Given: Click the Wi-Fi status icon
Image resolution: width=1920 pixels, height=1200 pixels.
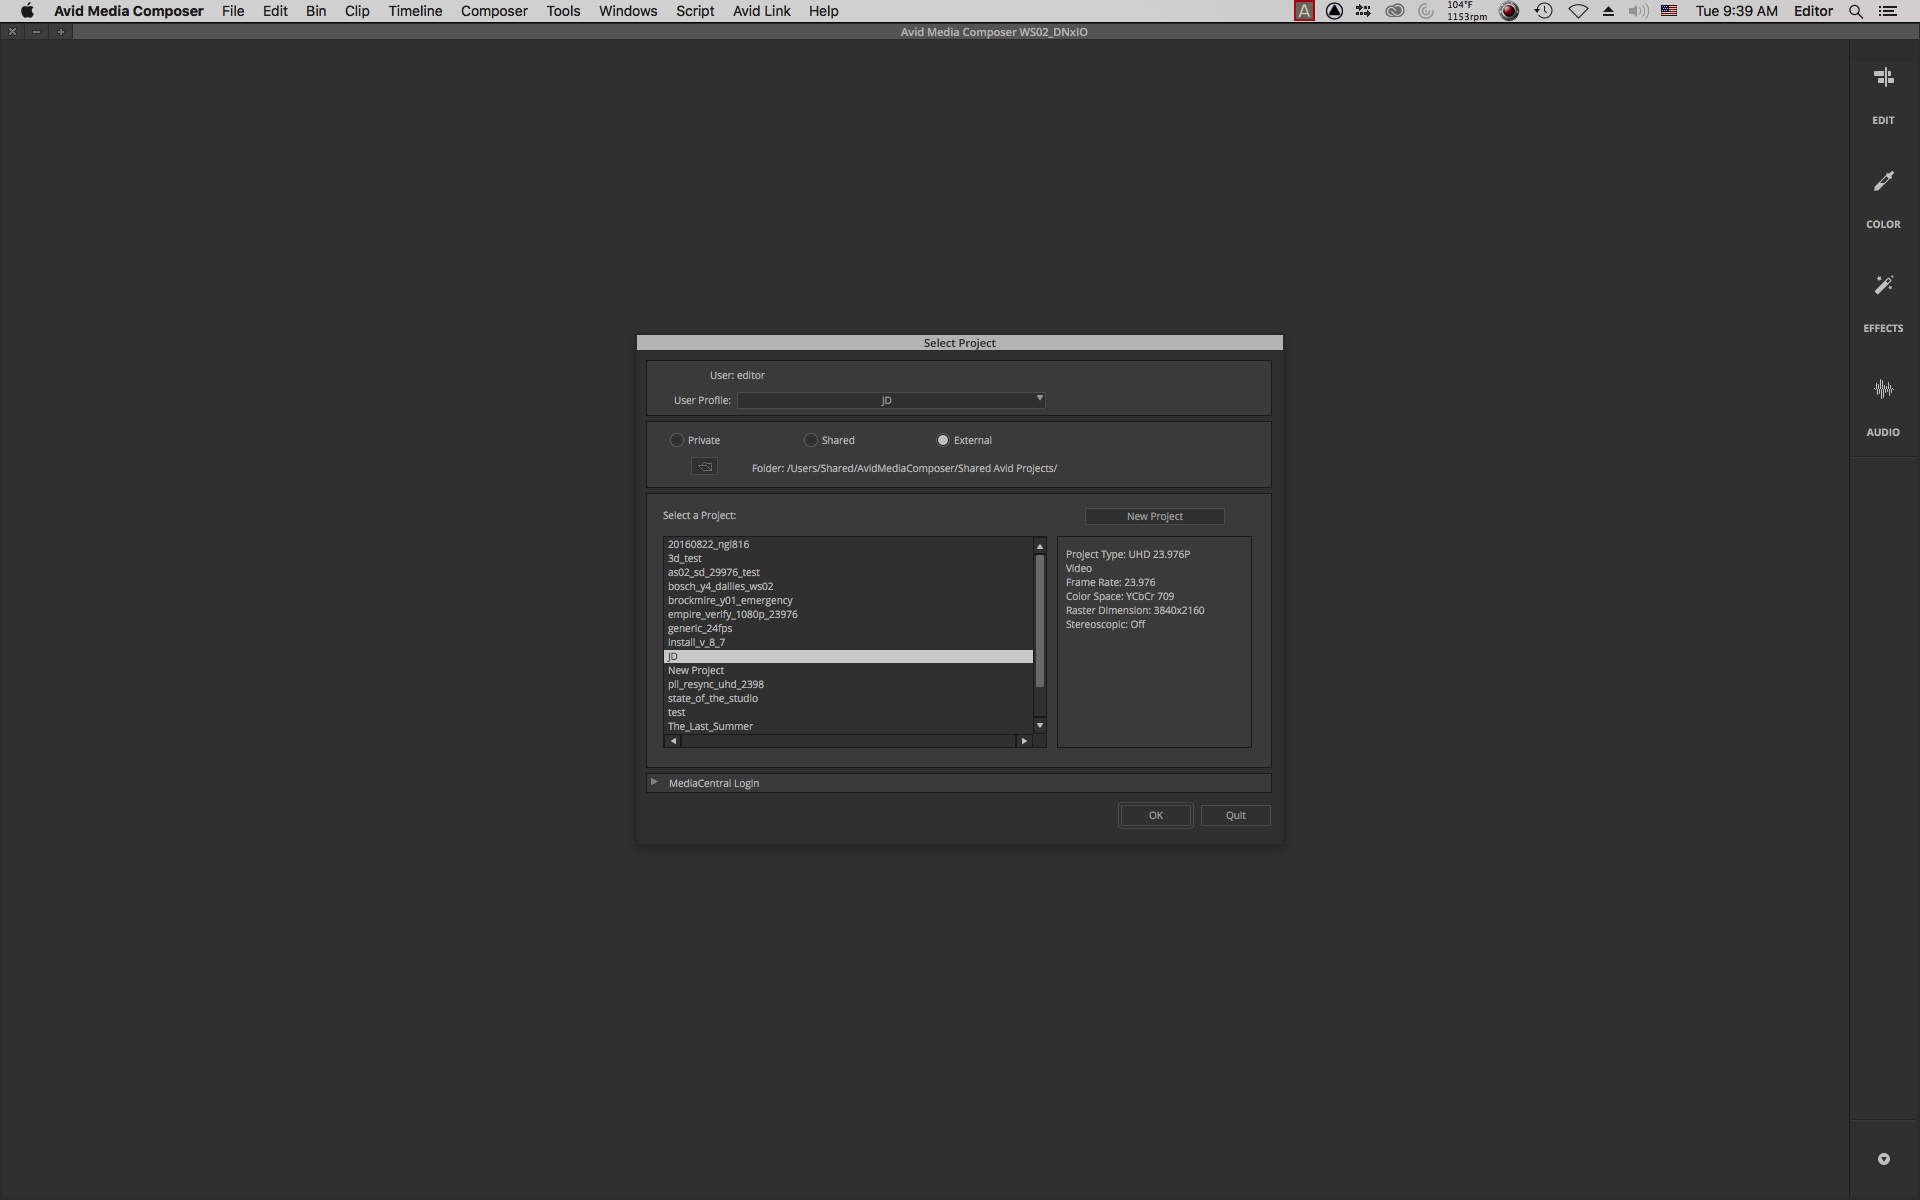Looking at the screenshot, I should coord(1578,11).
